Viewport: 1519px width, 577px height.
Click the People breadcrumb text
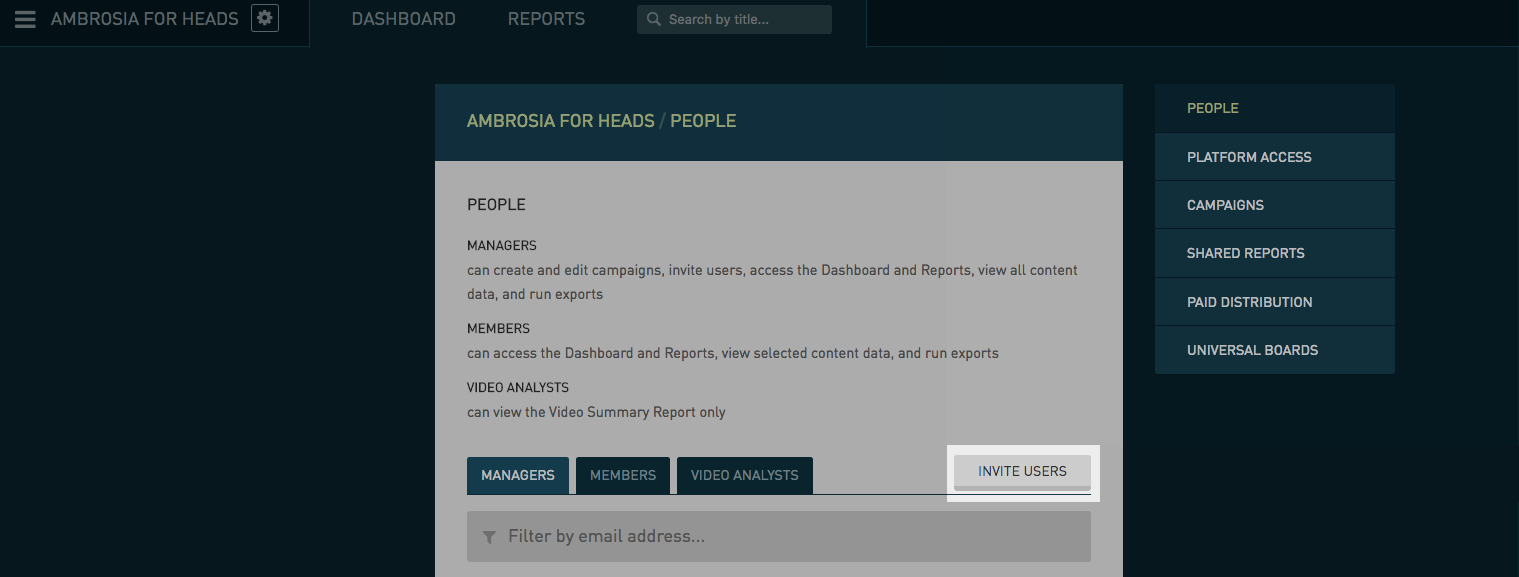coord(703,121)
